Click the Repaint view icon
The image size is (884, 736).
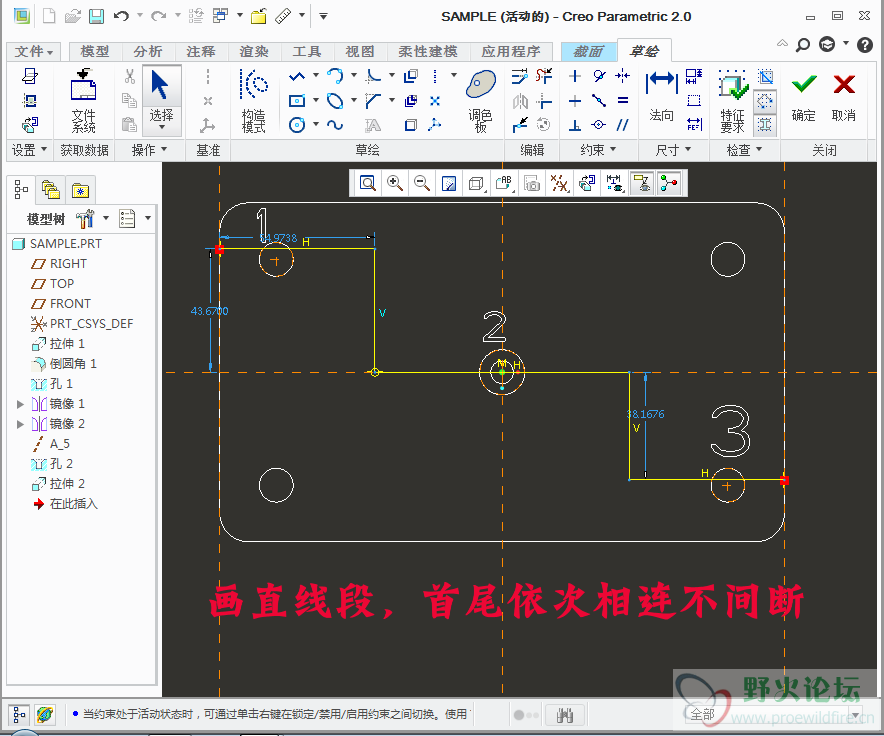click(449, 183)
